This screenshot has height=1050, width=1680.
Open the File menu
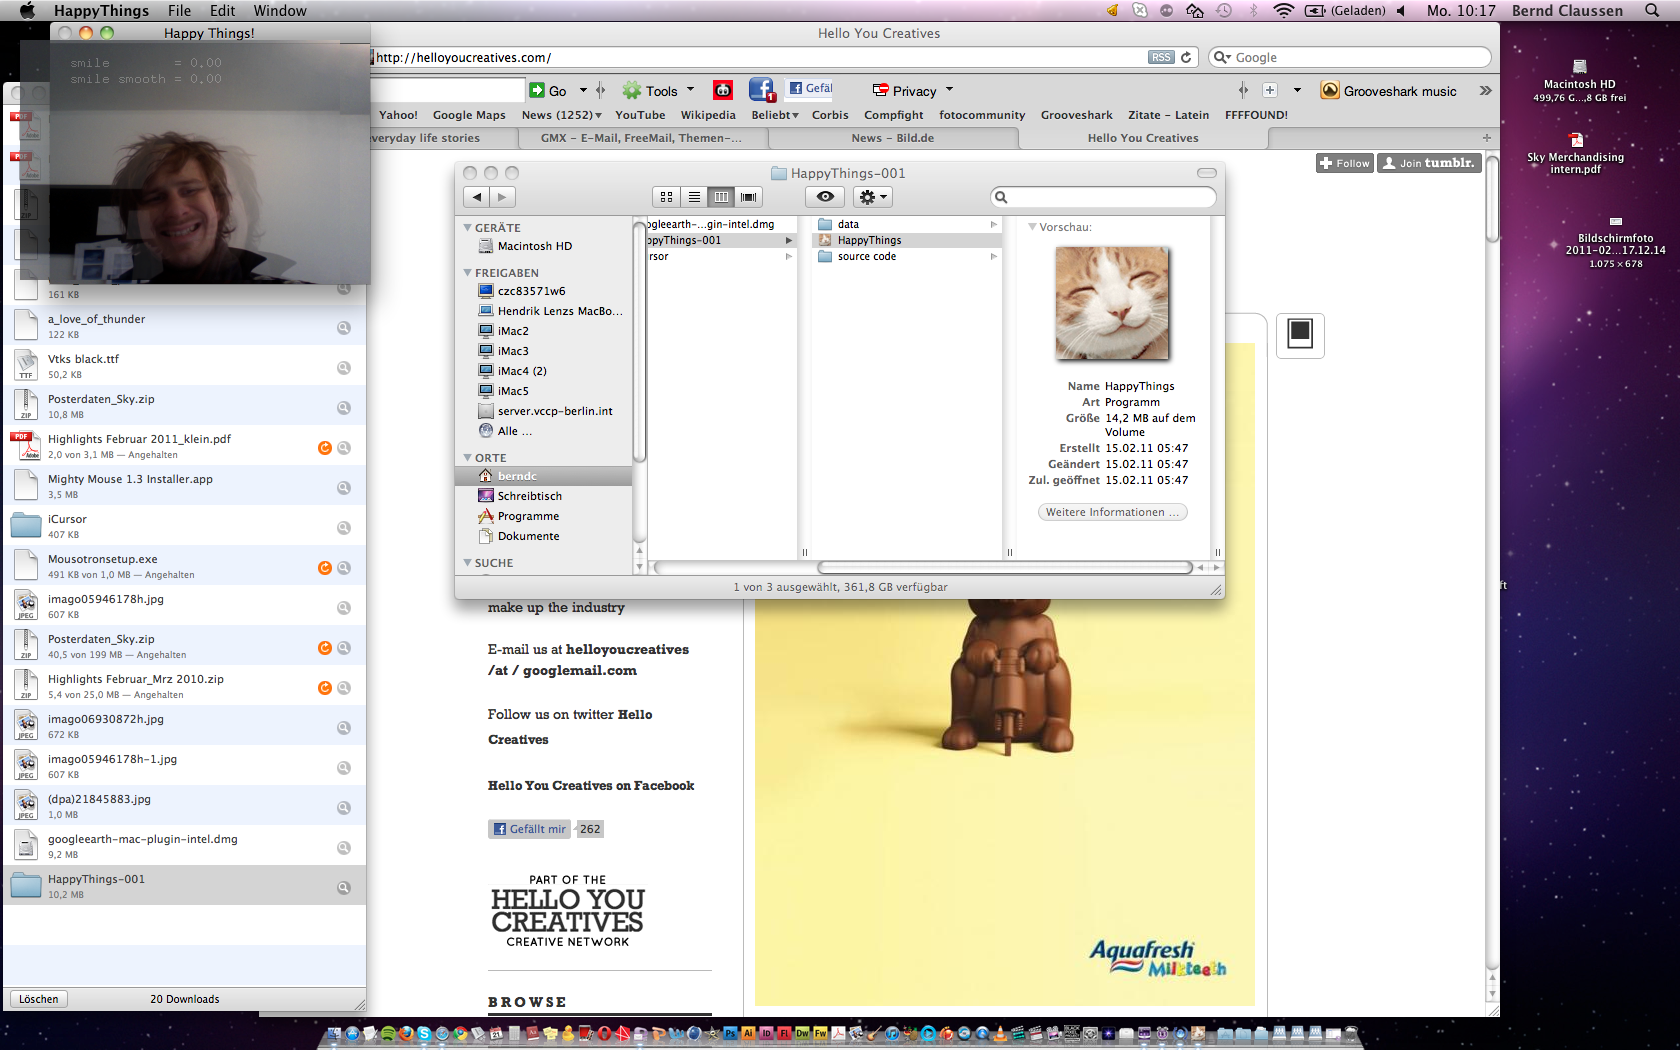click(179, 10)
